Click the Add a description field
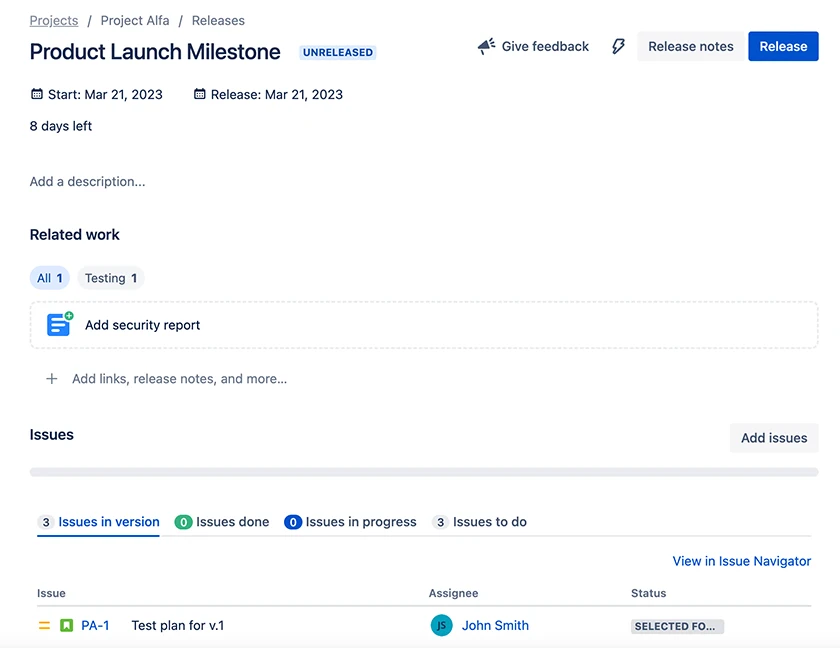 click(x=86, y=182)
